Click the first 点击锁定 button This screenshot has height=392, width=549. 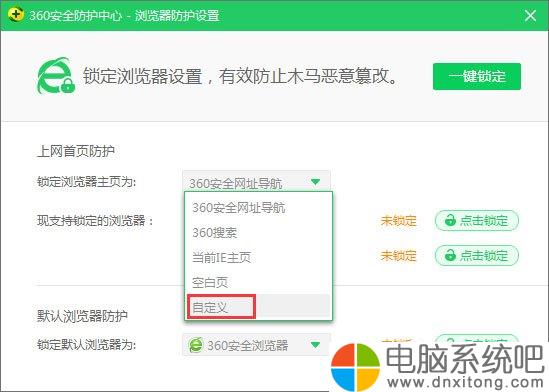tap(477, 220)
